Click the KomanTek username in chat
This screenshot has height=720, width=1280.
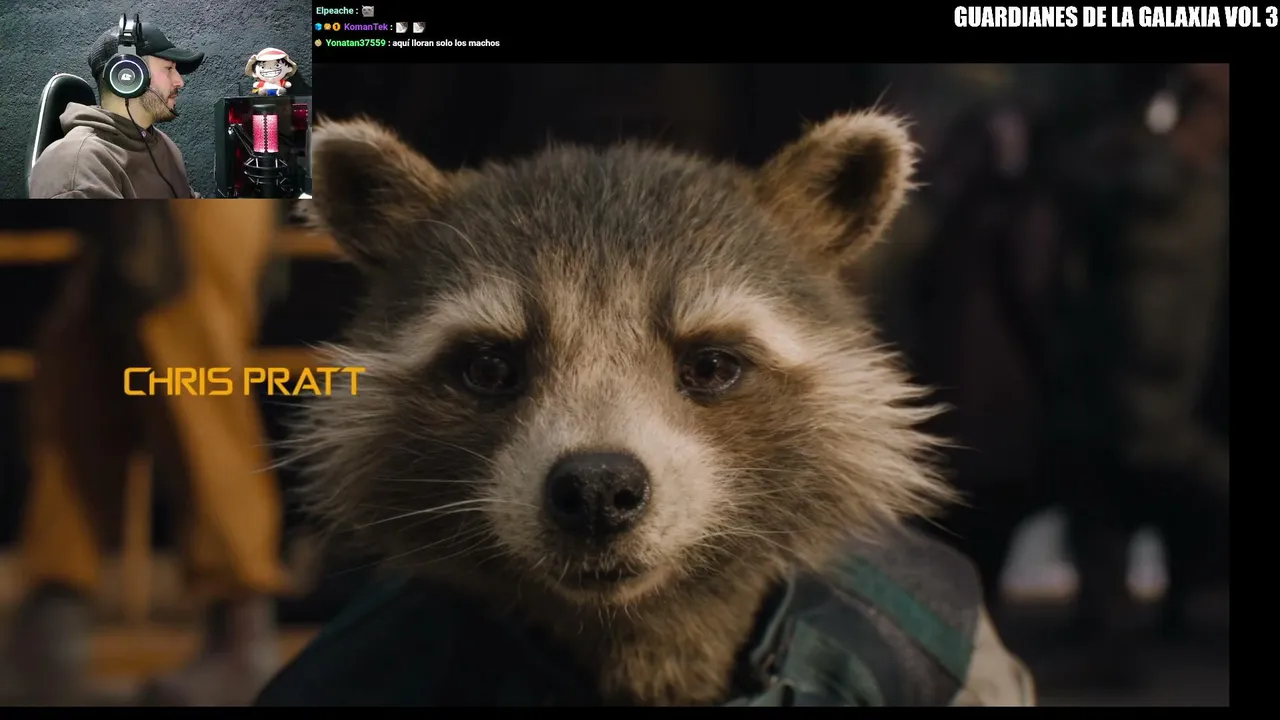pos(365,27)
